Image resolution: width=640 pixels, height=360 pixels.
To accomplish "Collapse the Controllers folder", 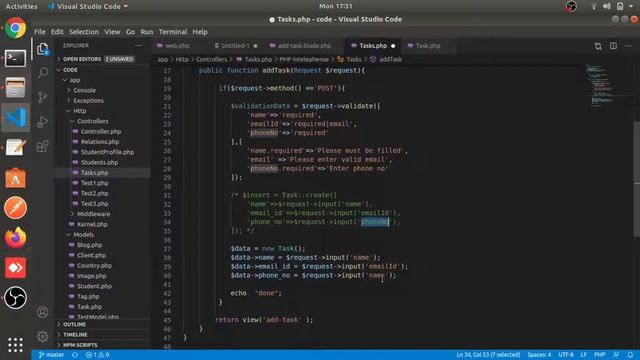I will click(102, 121).
